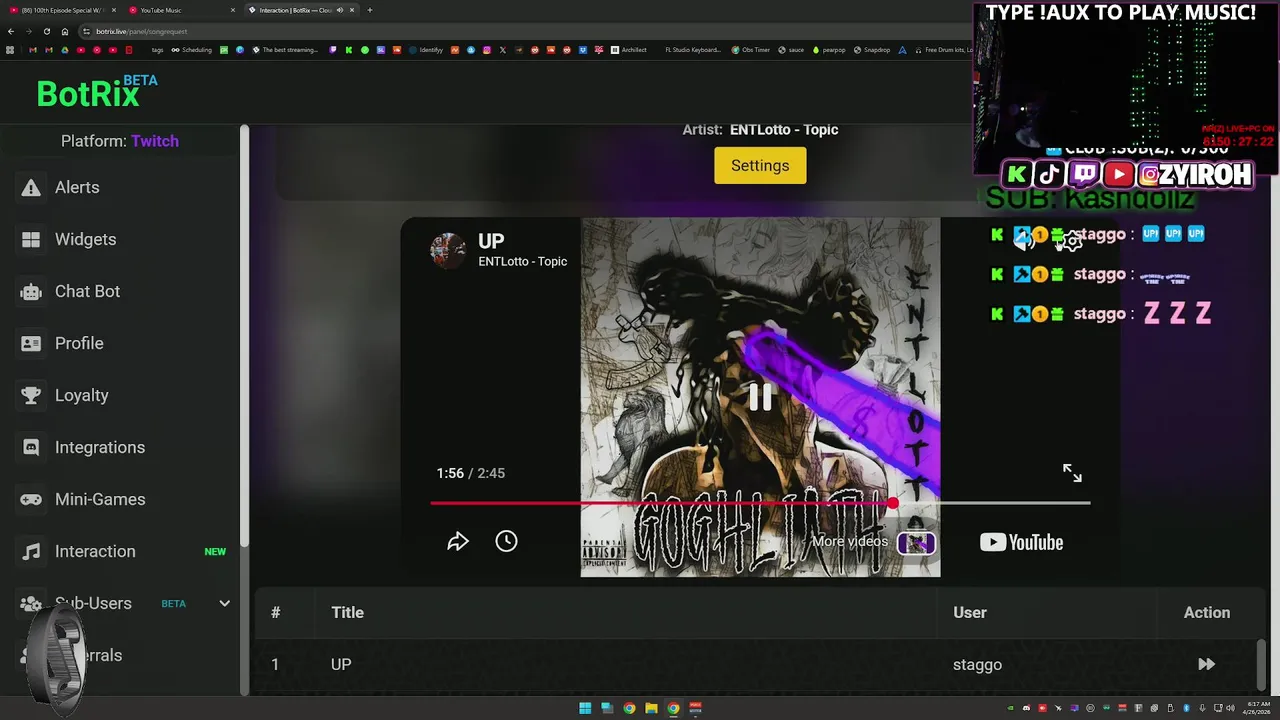The height and width of the screenshot is (720, 1280).
Task: Open the Alerts section icon
Action: [x=31, y=187]
